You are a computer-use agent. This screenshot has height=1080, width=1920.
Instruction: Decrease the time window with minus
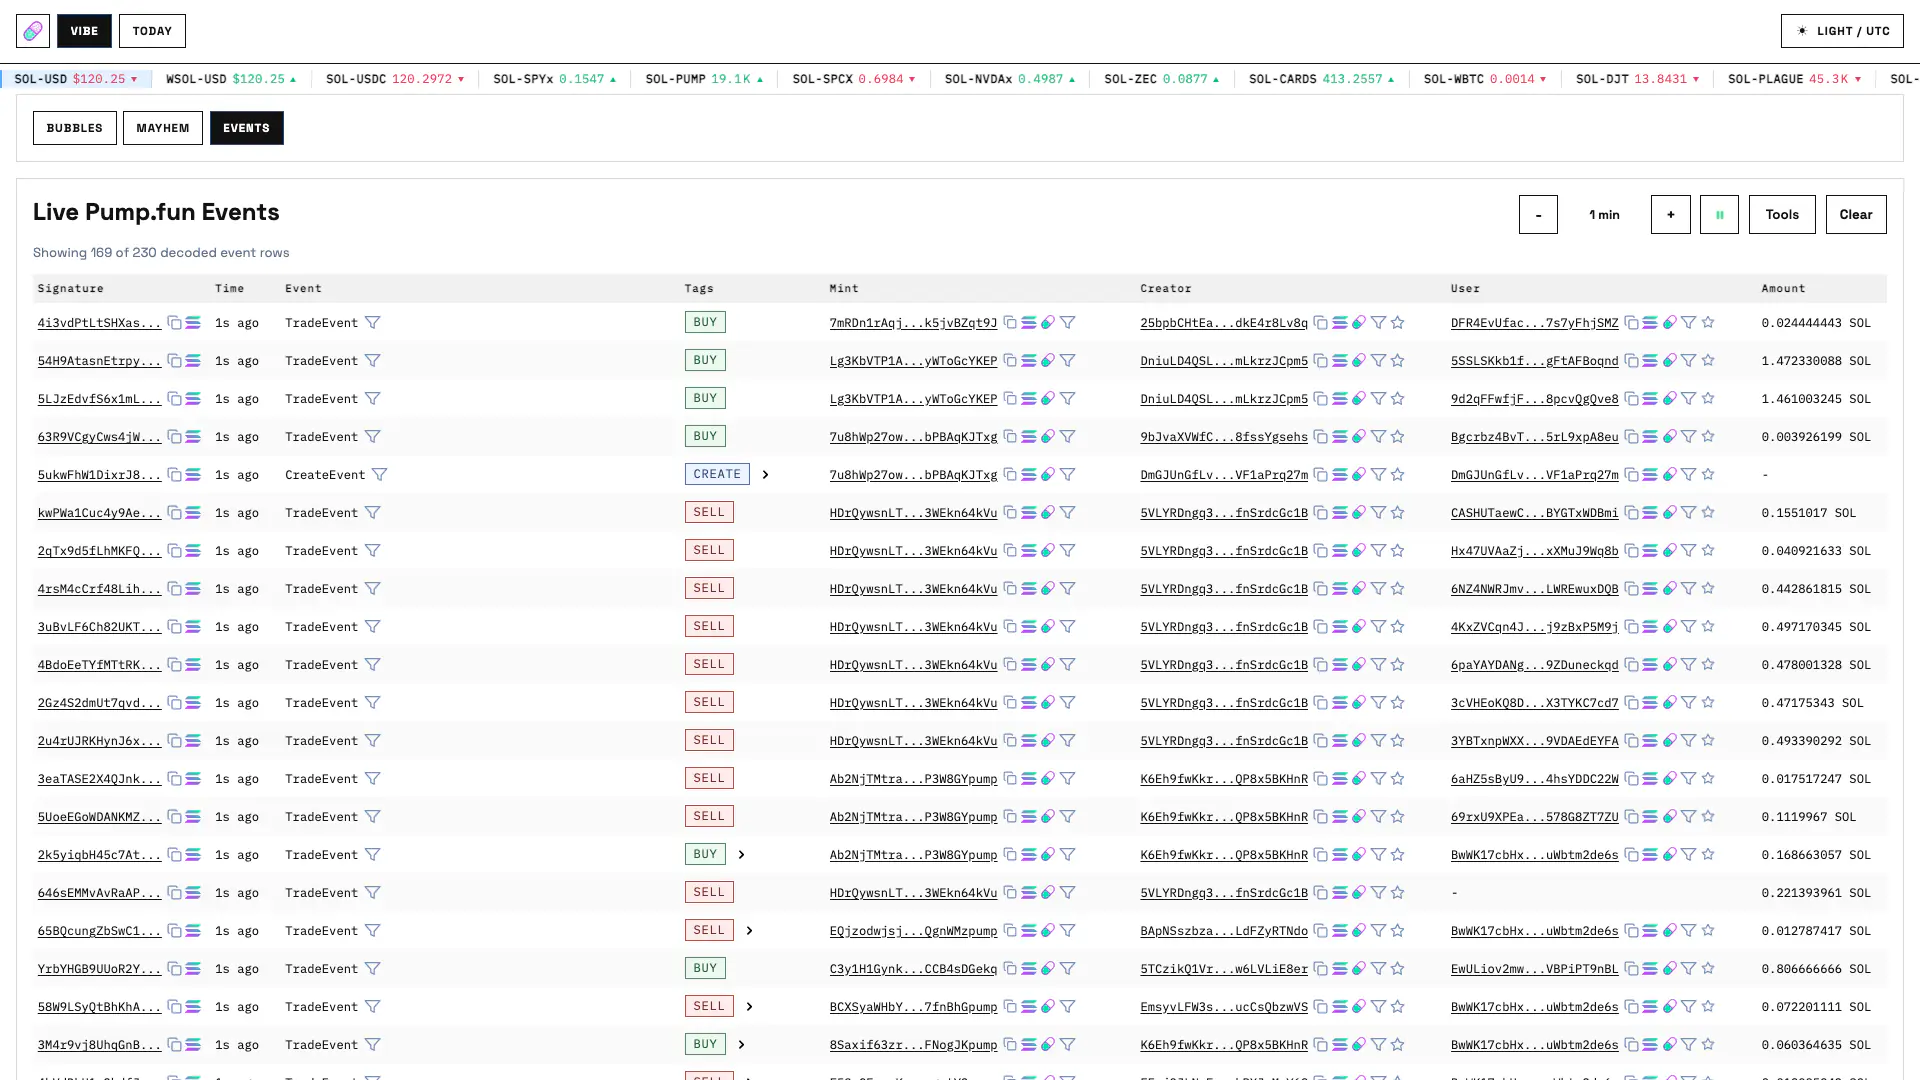pyautogui.click(x=1538, y=215)
